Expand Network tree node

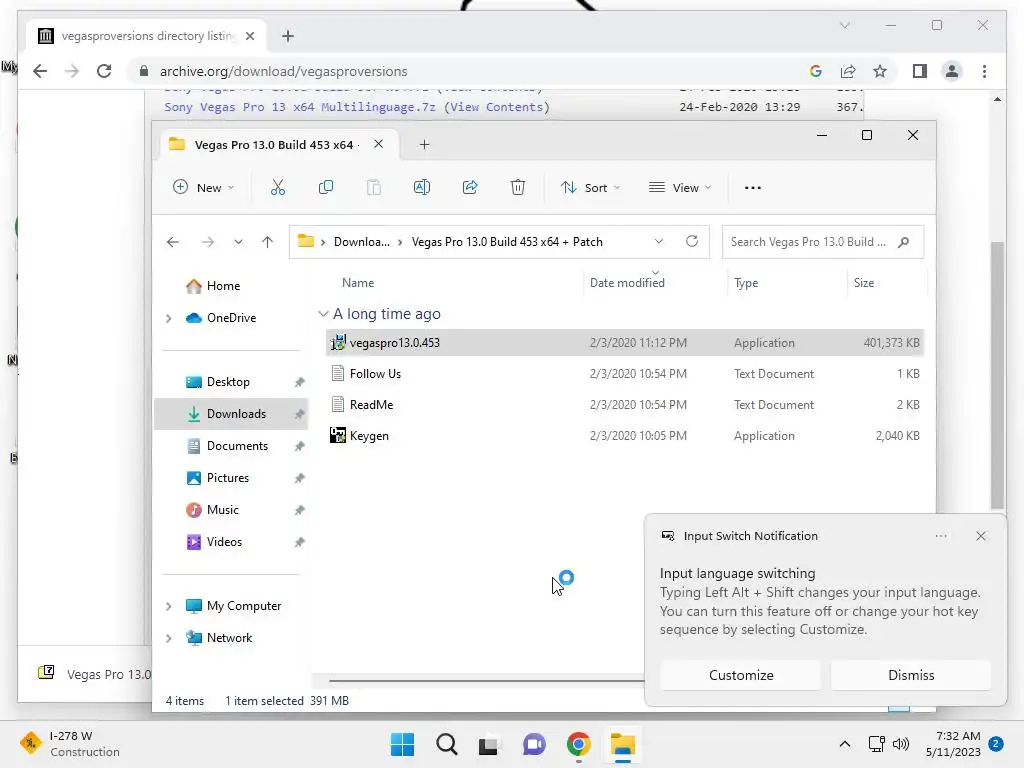[168, 638]
